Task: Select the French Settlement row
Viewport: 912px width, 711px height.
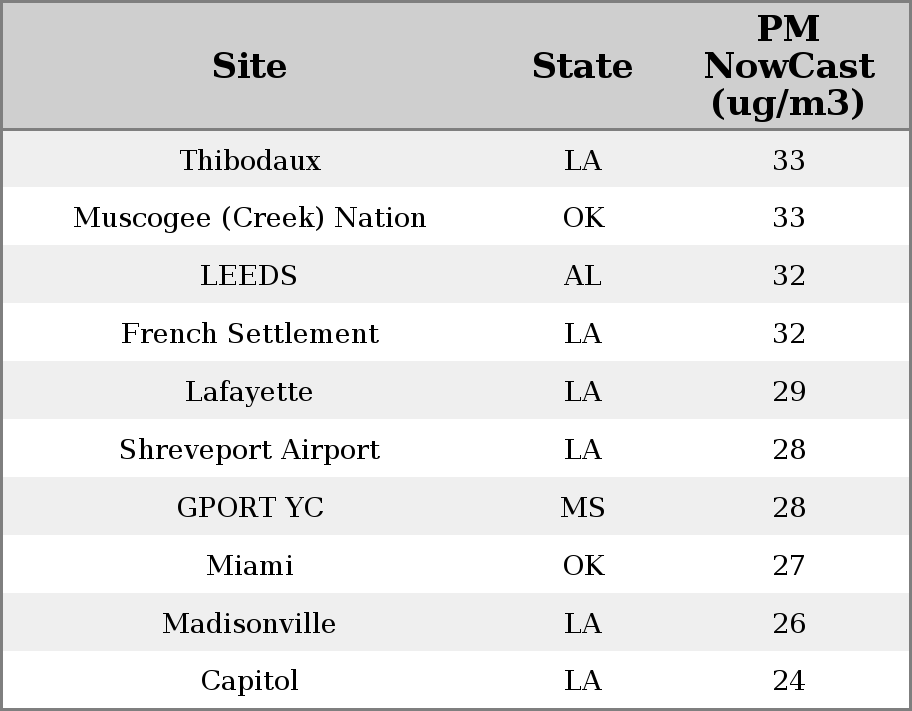Action: [x=250, y=334]
